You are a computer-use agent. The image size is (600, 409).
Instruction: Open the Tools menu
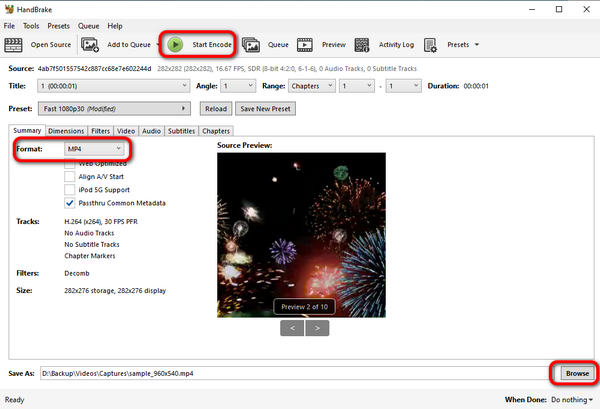click(x=31, y=26)
